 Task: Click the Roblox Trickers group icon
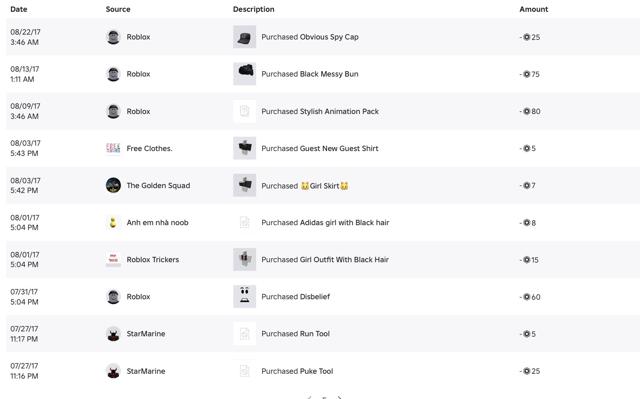113,259
